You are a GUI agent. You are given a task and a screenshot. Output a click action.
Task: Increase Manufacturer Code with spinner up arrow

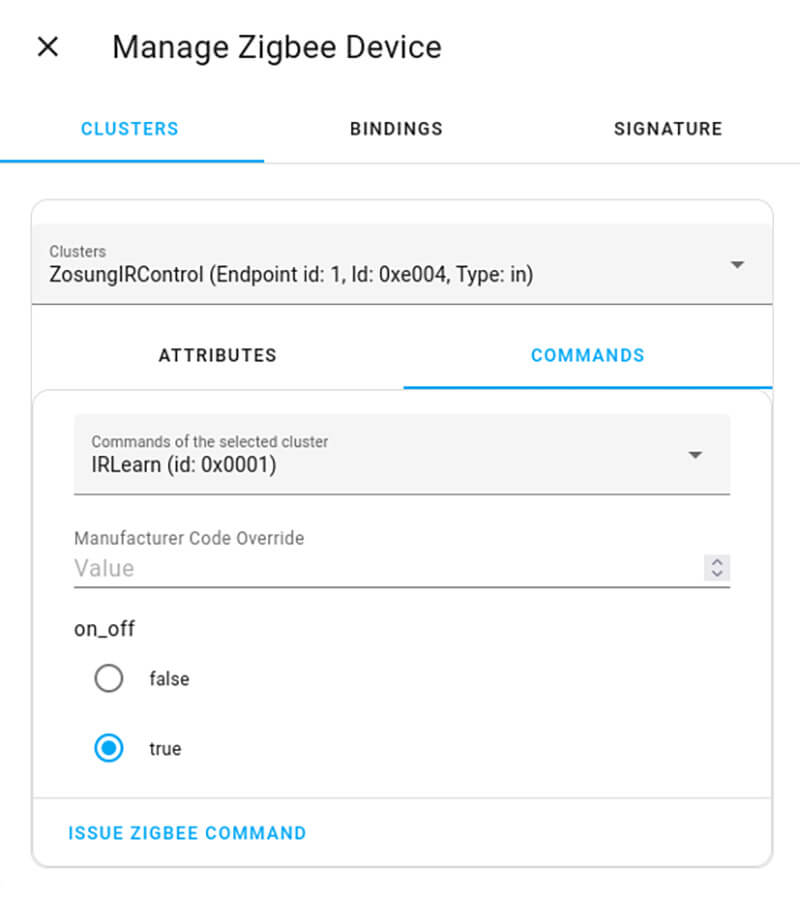click(x=717, y=563)
